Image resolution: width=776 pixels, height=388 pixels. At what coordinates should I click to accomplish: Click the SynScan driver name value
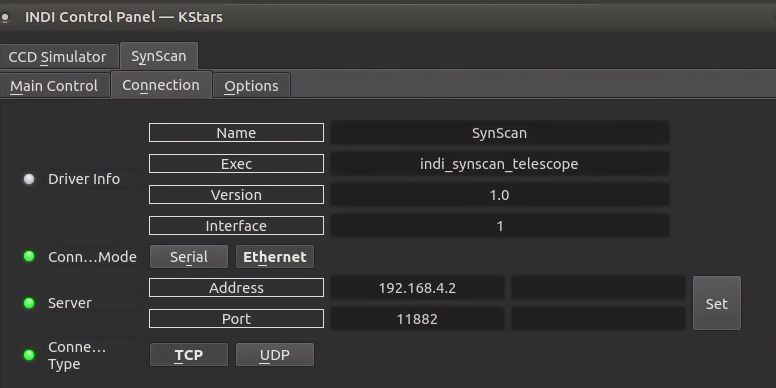500,133
